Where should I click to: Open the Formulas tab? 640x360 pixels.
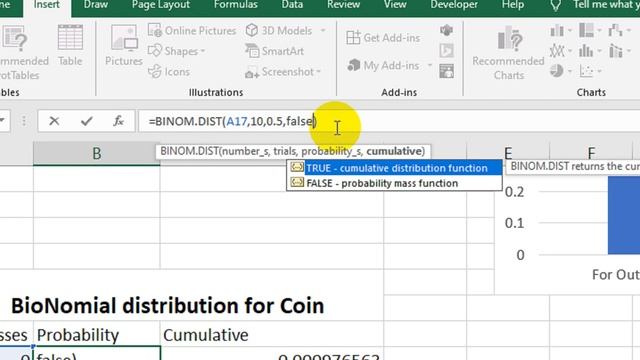236,5
